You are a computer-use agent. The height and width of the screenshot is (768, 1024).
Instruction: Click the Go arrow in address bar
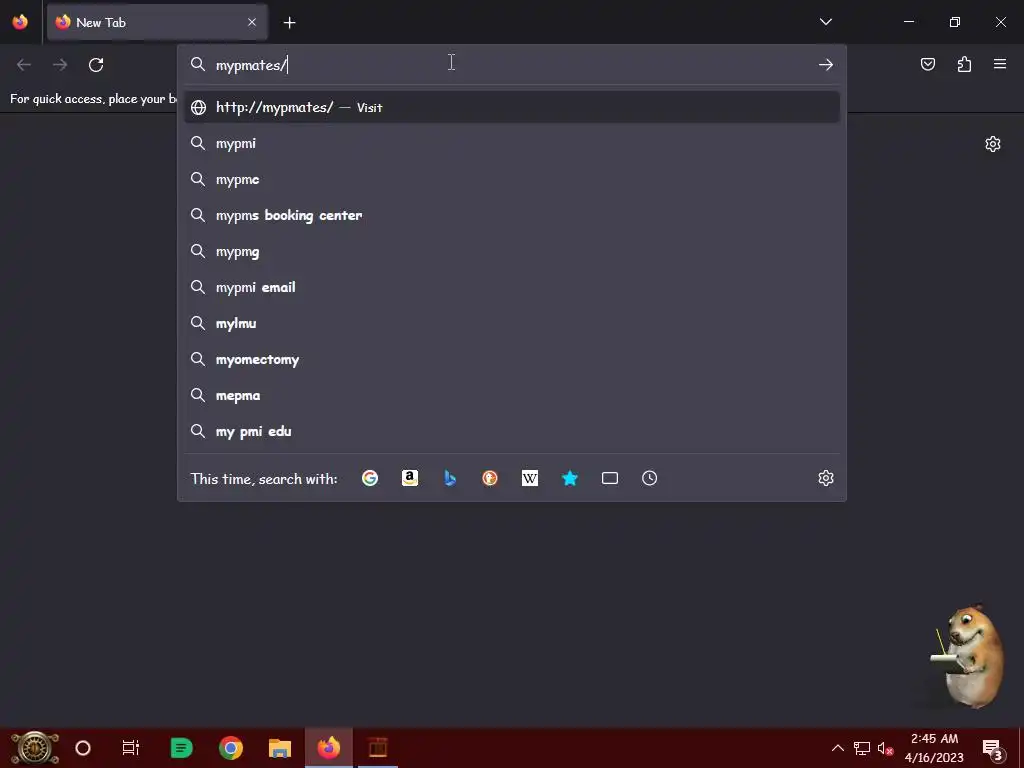click(x=825, y=65)
